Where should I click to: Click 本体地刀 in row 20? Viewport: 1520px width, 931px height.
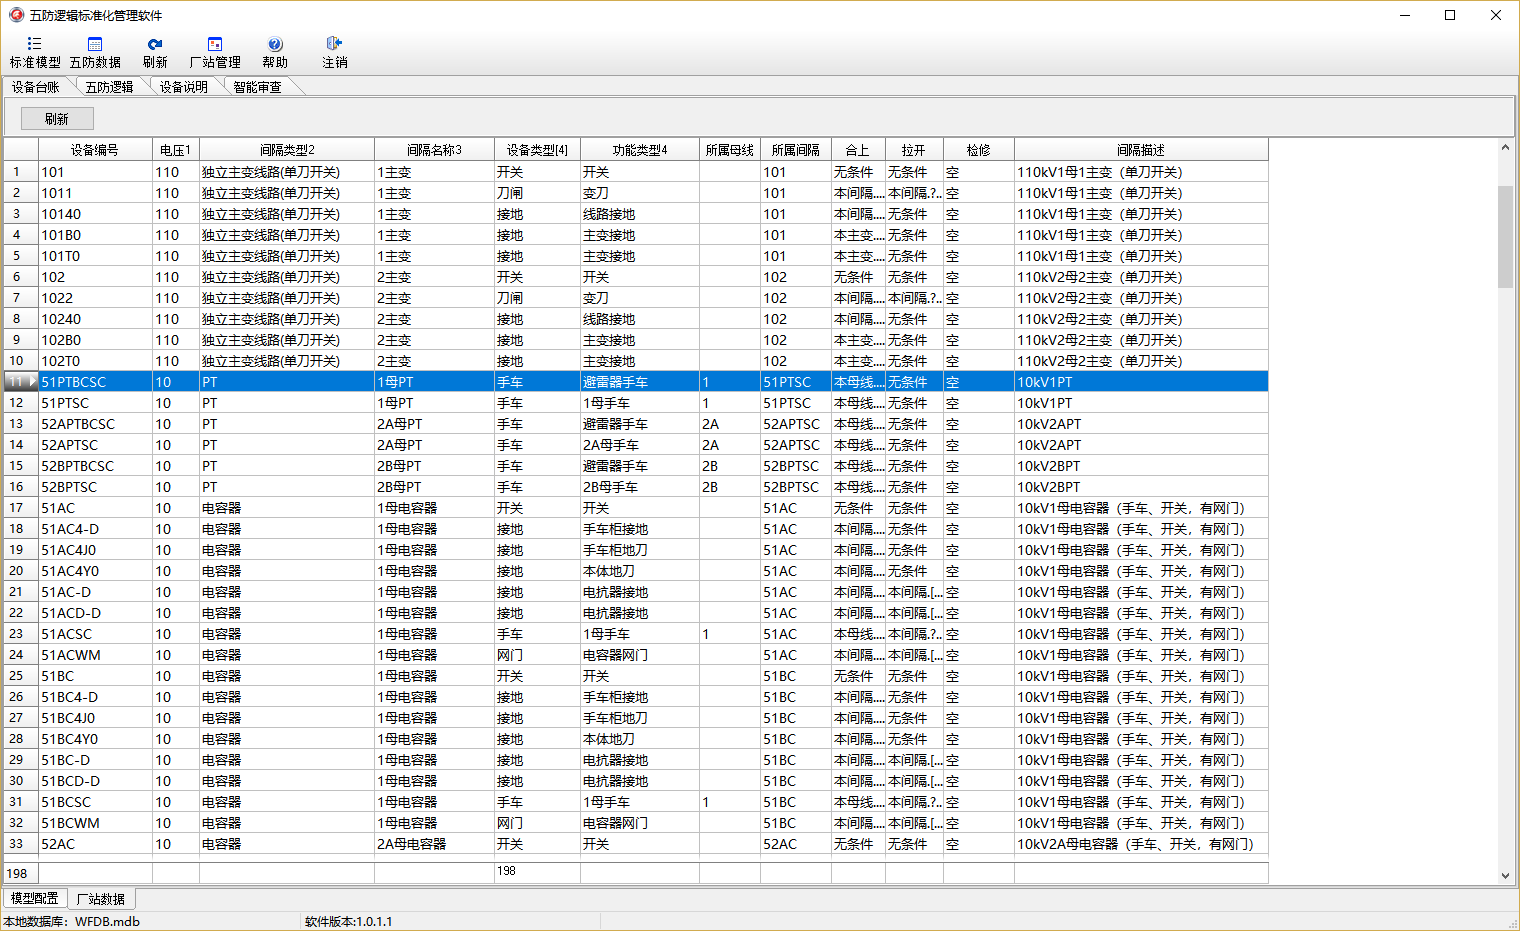tap(640, 571)
